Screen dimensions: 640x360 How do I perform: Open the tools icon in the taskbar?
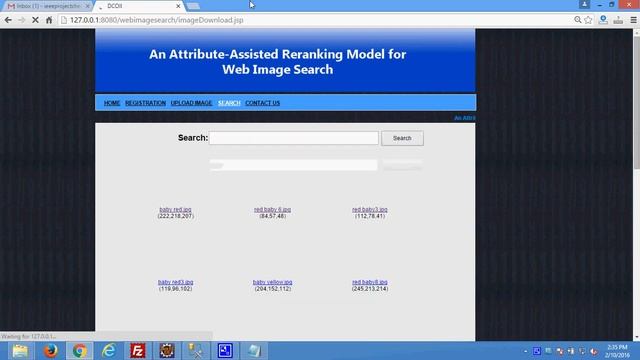(x=196, y=351)
